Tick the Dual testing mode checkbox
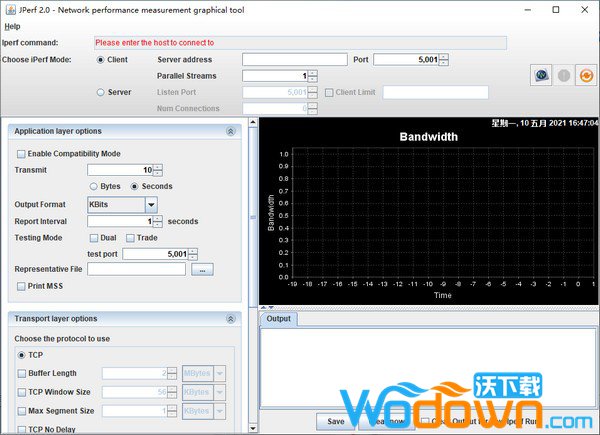The image size is (600, 435). click(95, 238)
